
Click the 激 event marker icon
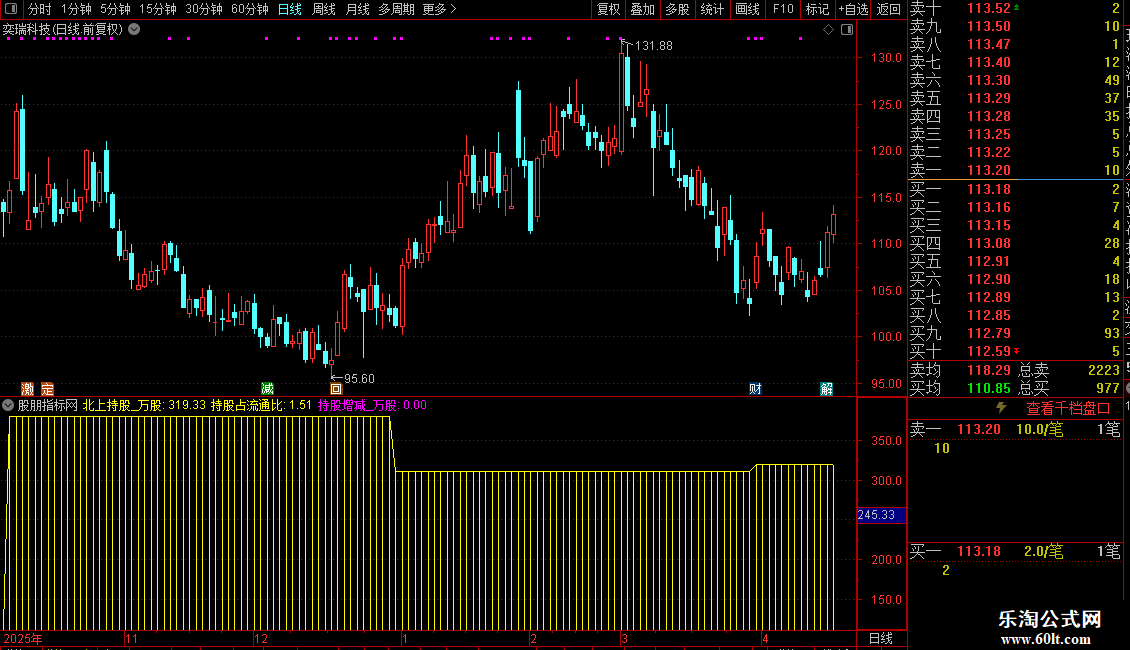click(x=27, y=388)
